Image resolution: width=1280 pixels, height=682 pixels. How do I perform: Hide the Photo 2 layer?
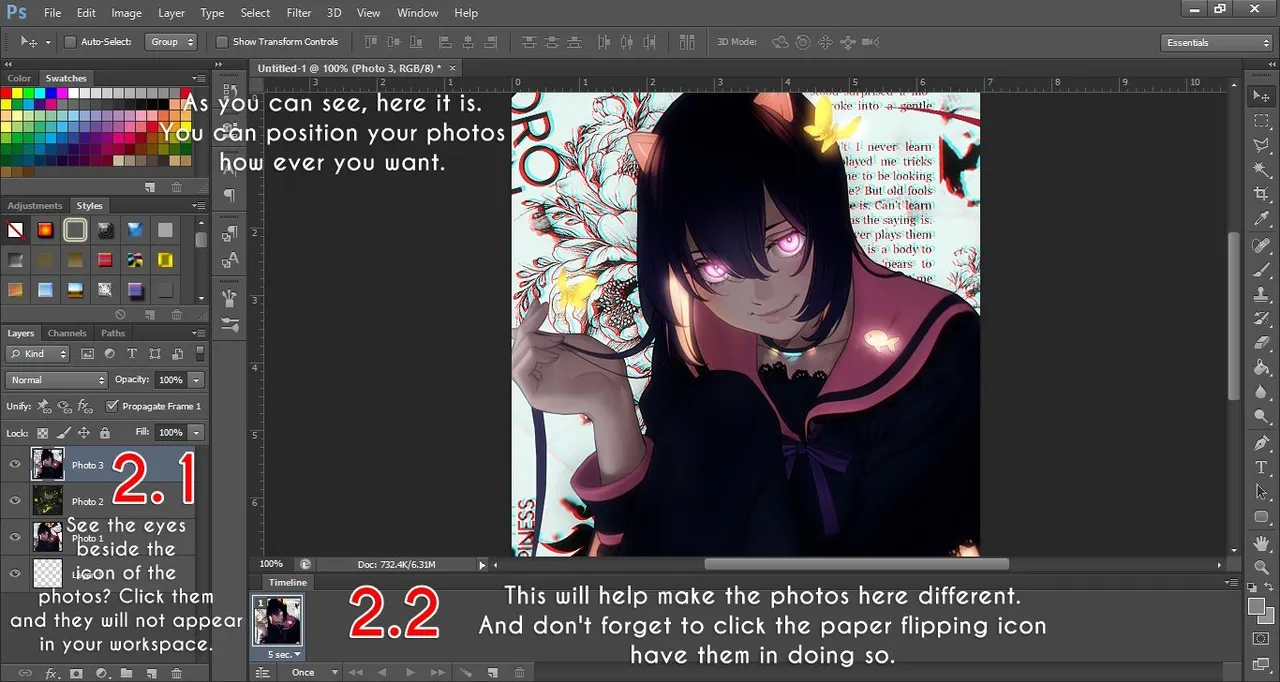pos(15,501)
